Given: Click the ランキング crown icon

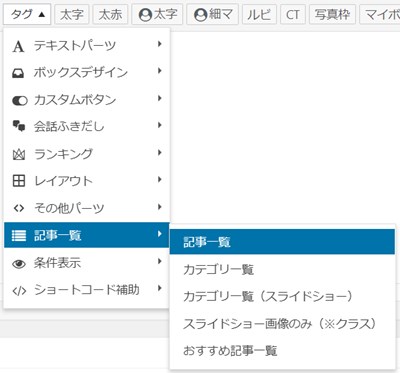Looking at the screenshot, I should point(19,154).
